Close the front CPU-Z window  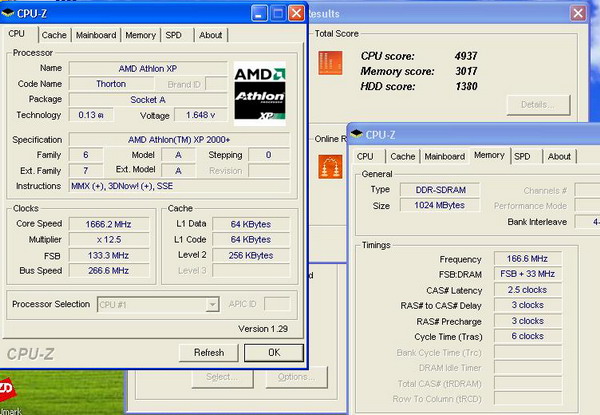click(x=296, y=14)
